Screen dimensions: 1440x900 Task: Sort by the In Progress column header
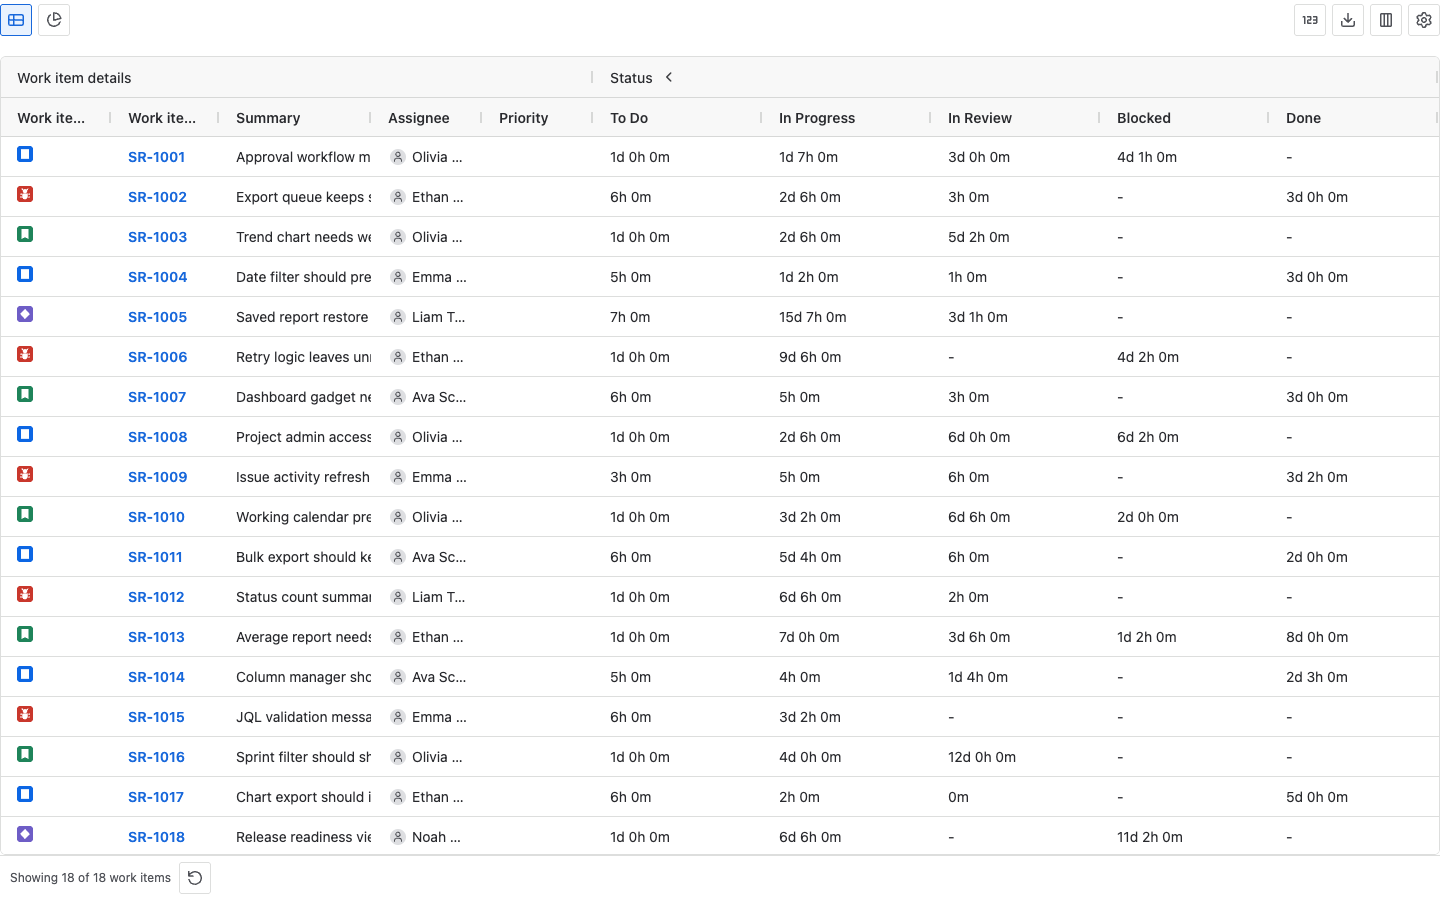point(817,118)
